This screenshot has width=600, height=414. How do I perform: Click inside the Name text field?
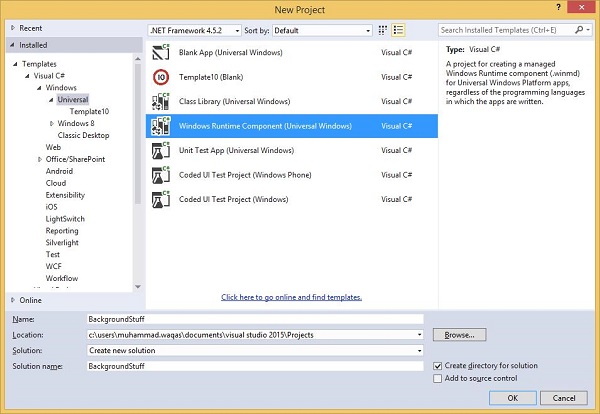point(255,319)
